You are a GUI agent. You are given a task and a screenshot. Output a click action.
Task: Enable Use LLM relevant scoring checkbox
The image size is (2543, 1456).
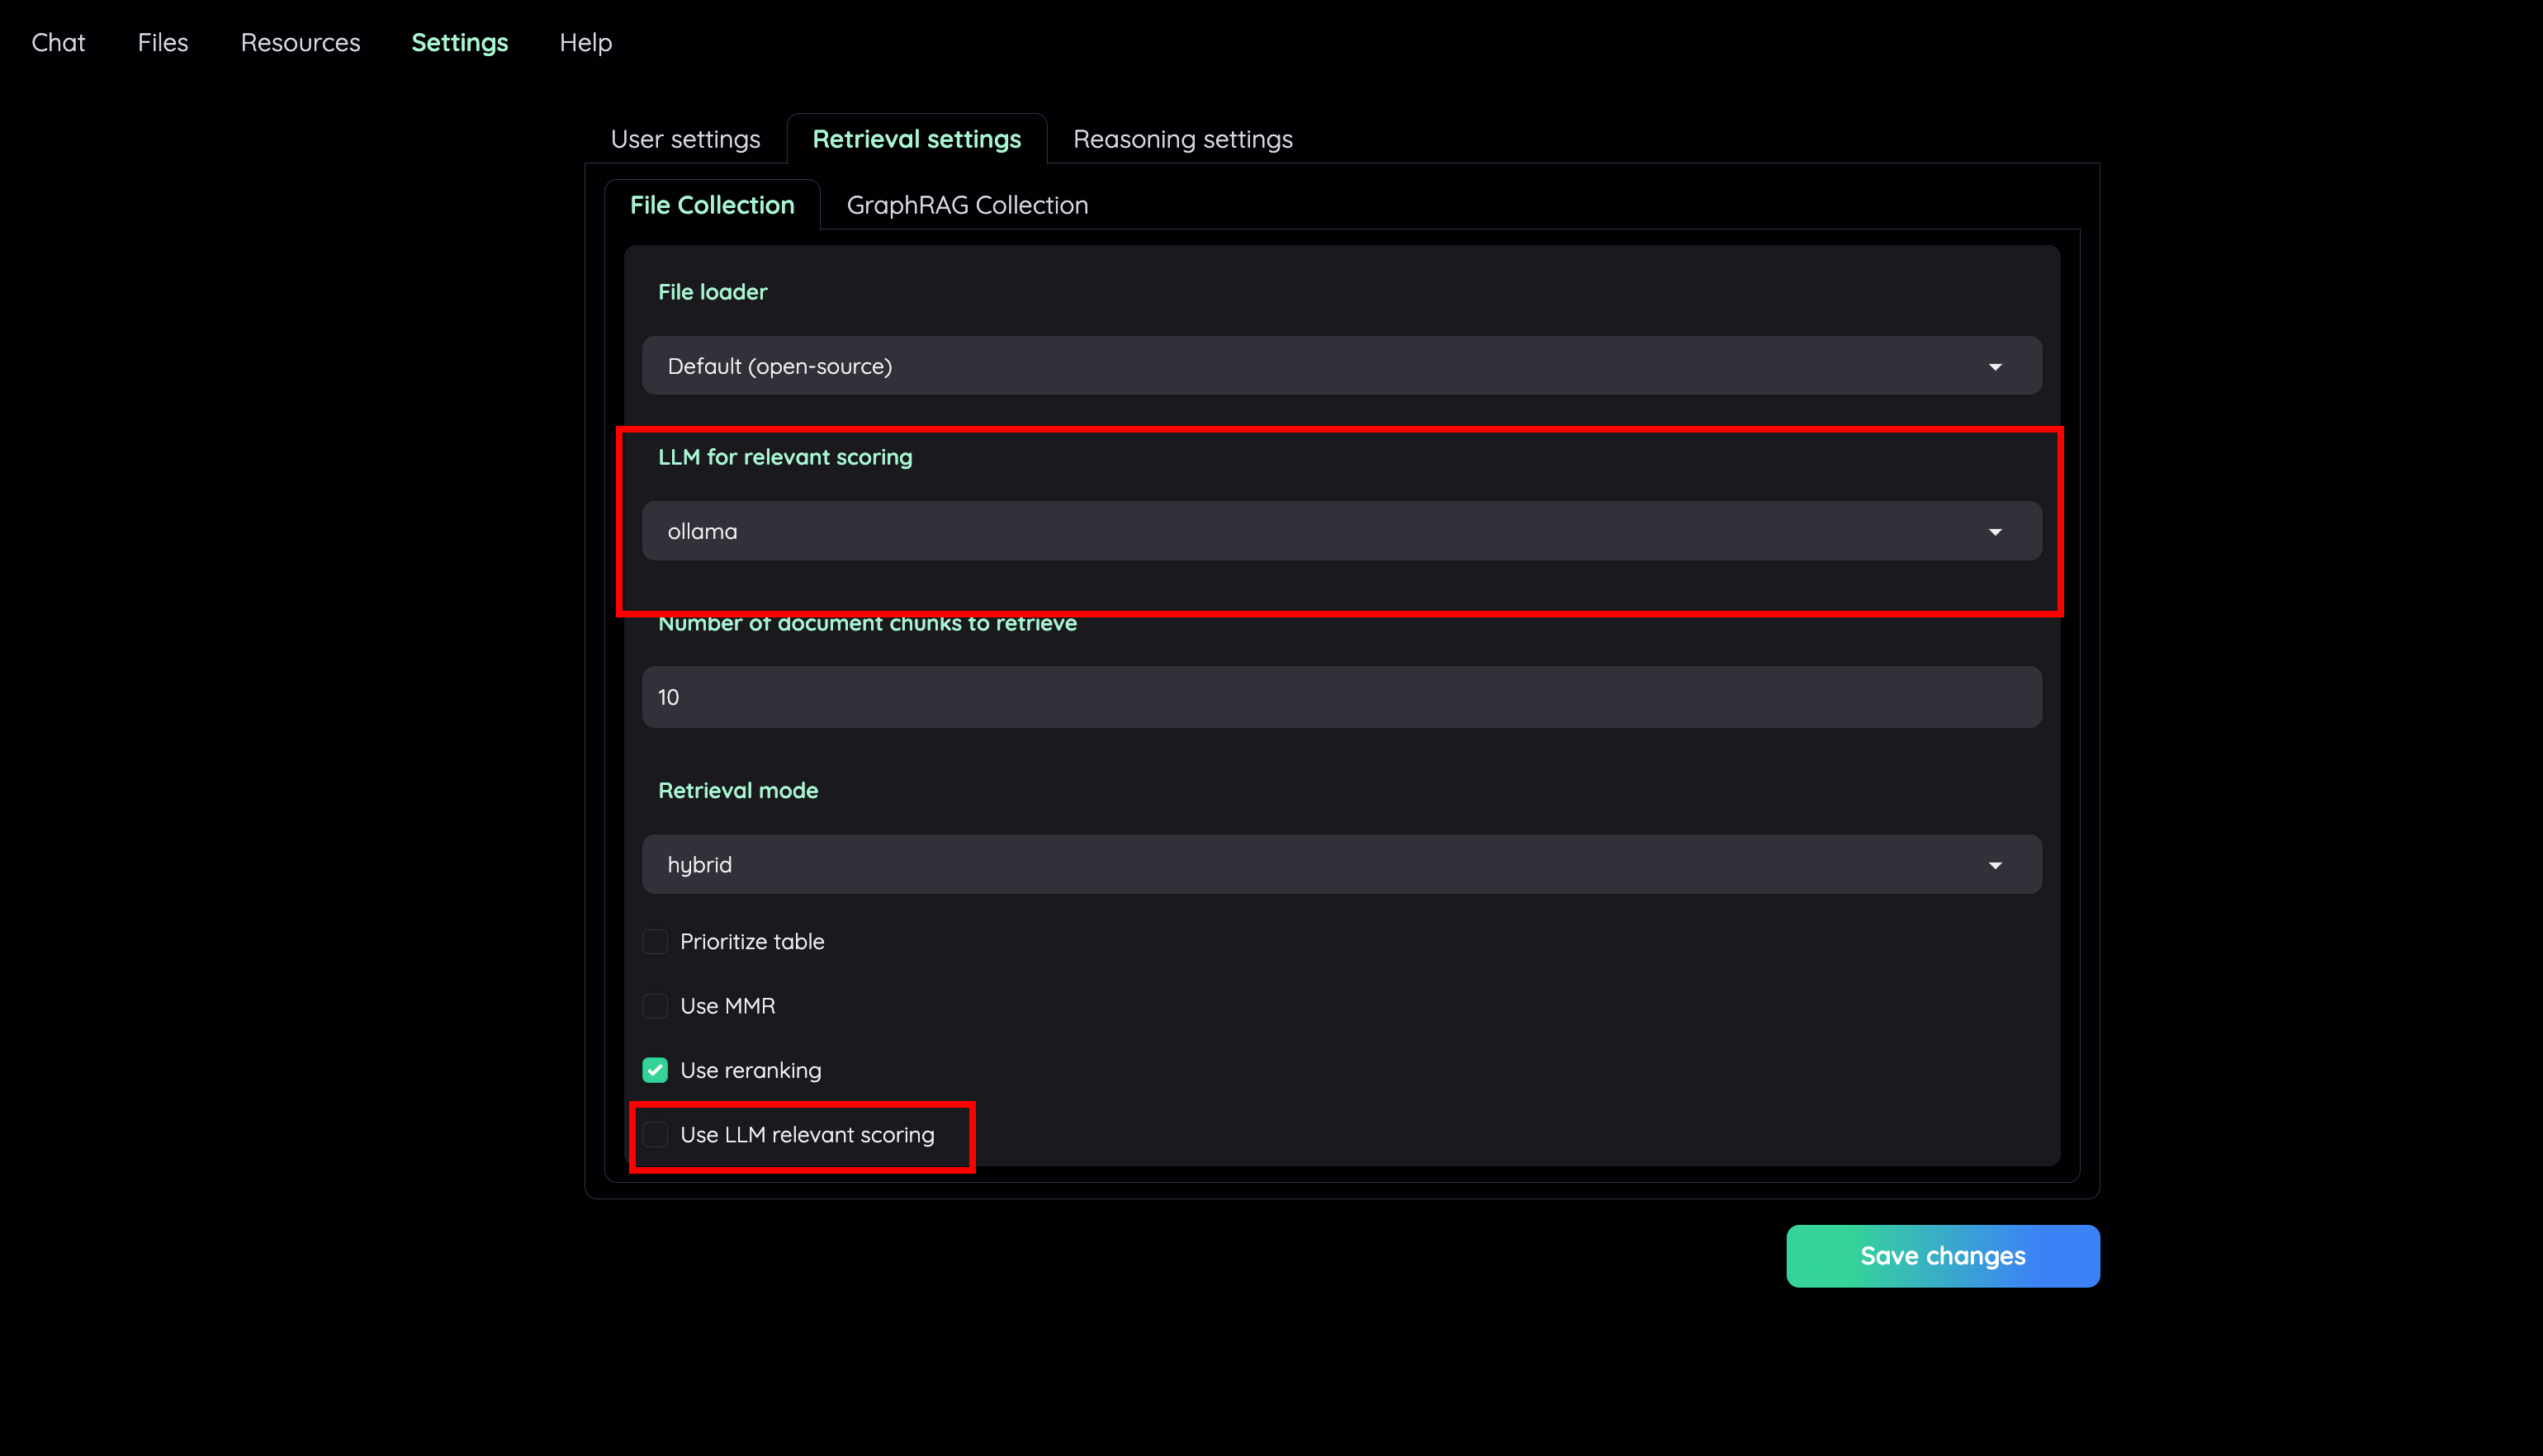pos(656,1135)
